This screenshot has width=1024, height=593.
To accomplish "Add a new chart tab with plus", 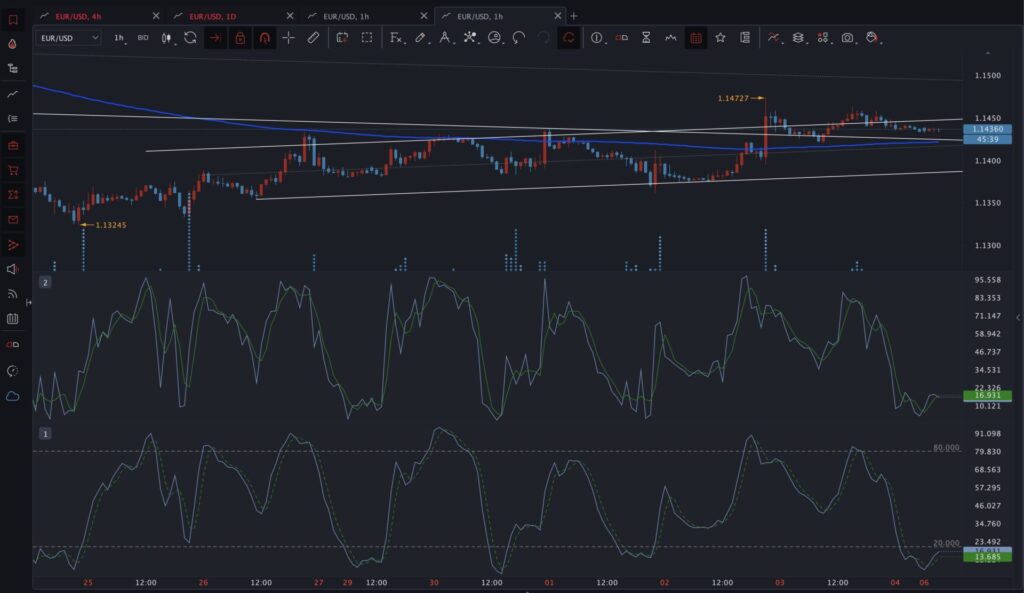I will point(574,16).
